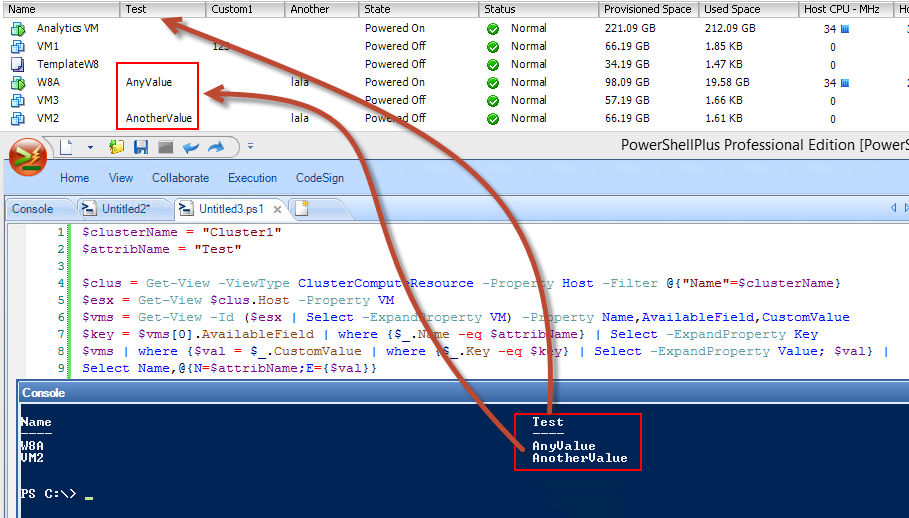909x518 pixels.
Task: Create a new document from quick toolbar
Action: (x=67, y=147)
